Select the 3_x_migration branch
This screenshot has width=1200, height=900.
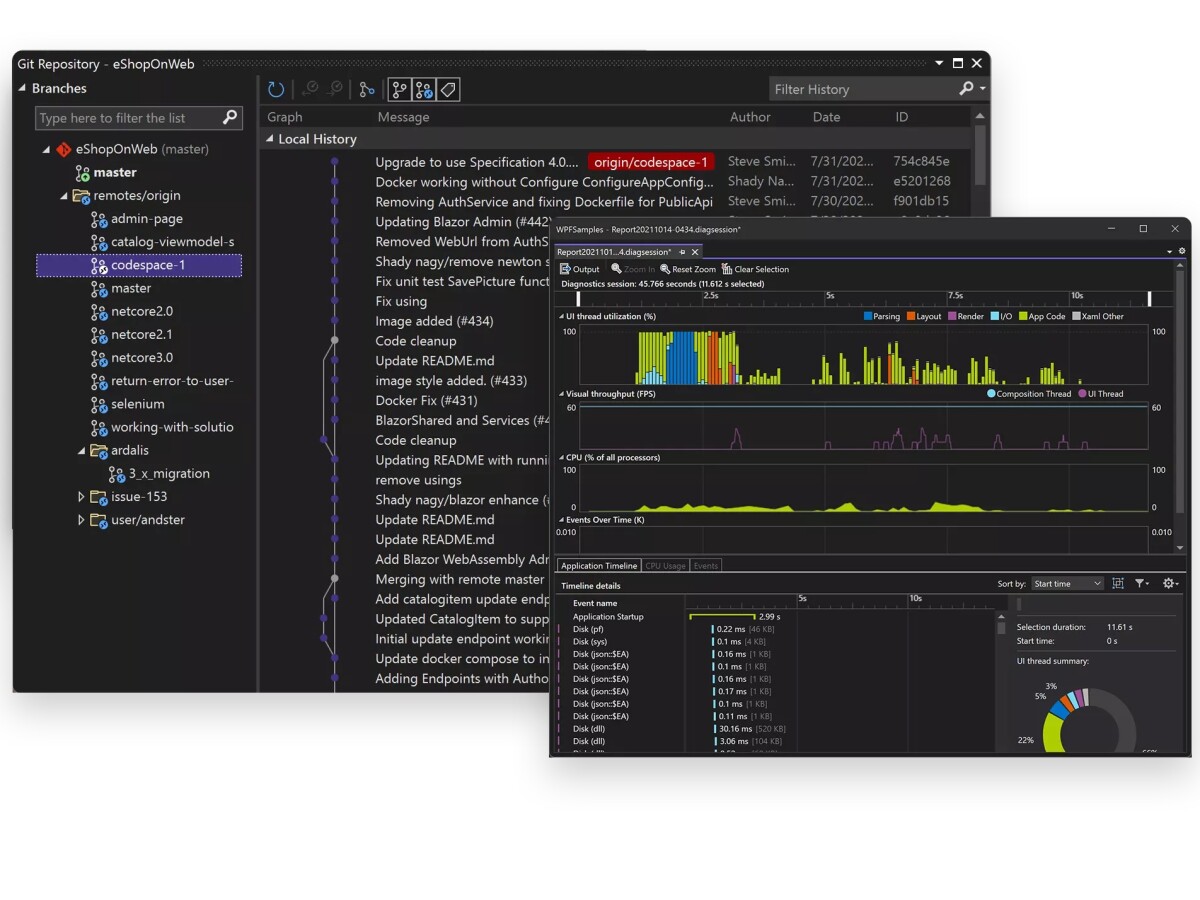(169, 474)
